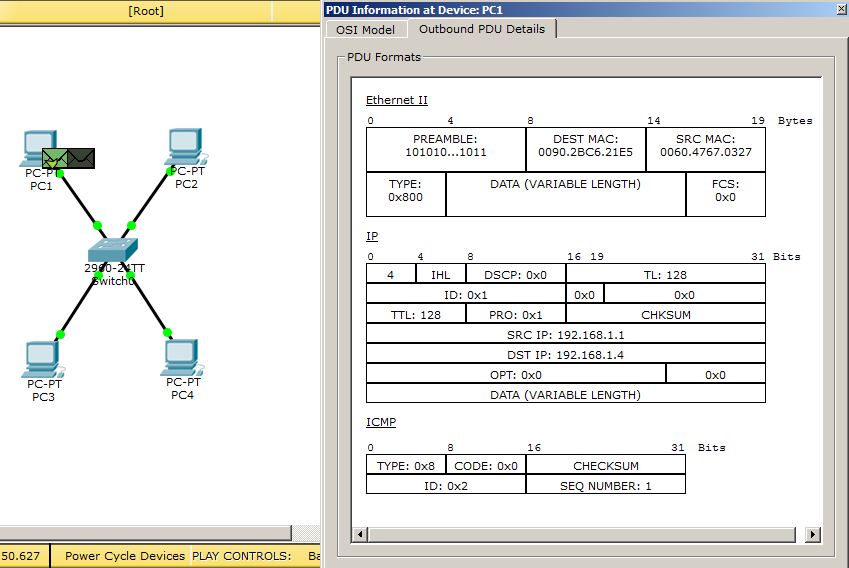The image size is (849, 568).
Task: Click the dark PDU envelope at PC1
Action: (81, 159)
